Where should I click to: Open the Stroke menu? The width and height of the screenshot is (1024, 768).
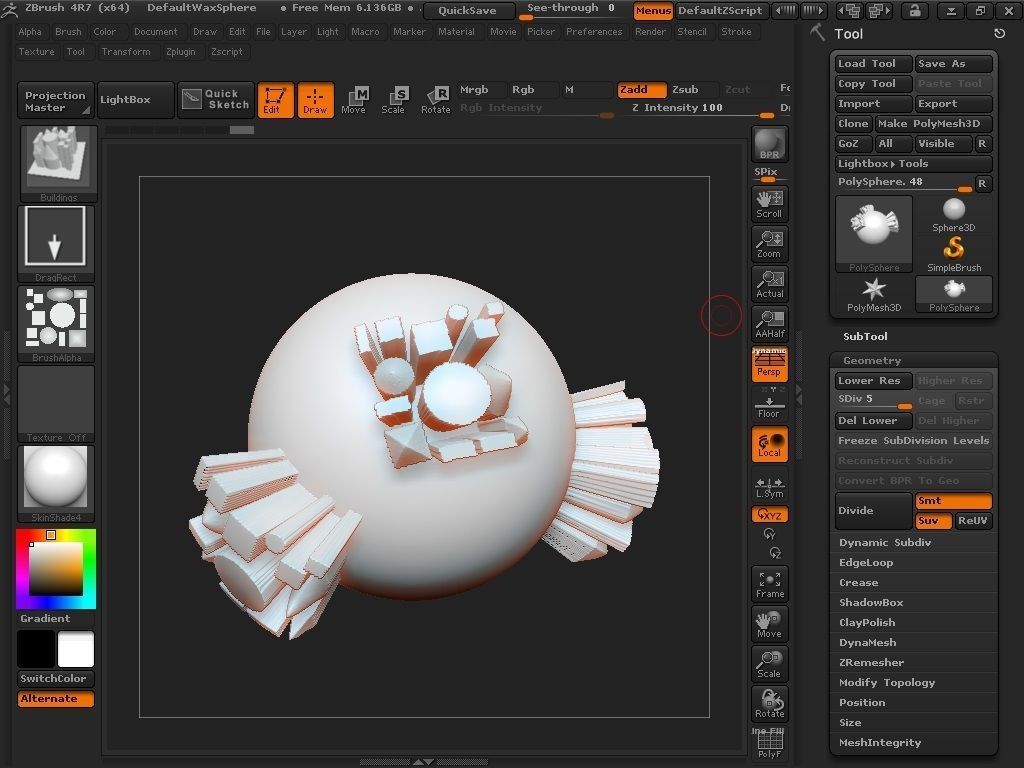coord(736,31)
